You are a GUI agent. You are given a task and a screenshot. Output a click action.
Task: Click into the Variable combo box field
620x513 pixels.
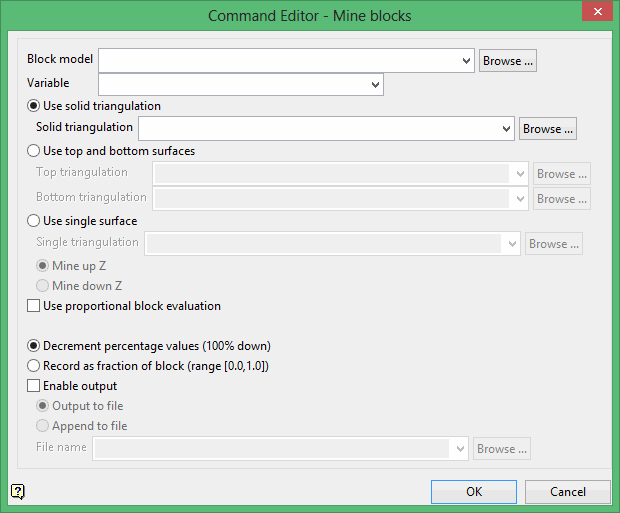point(233,84)
